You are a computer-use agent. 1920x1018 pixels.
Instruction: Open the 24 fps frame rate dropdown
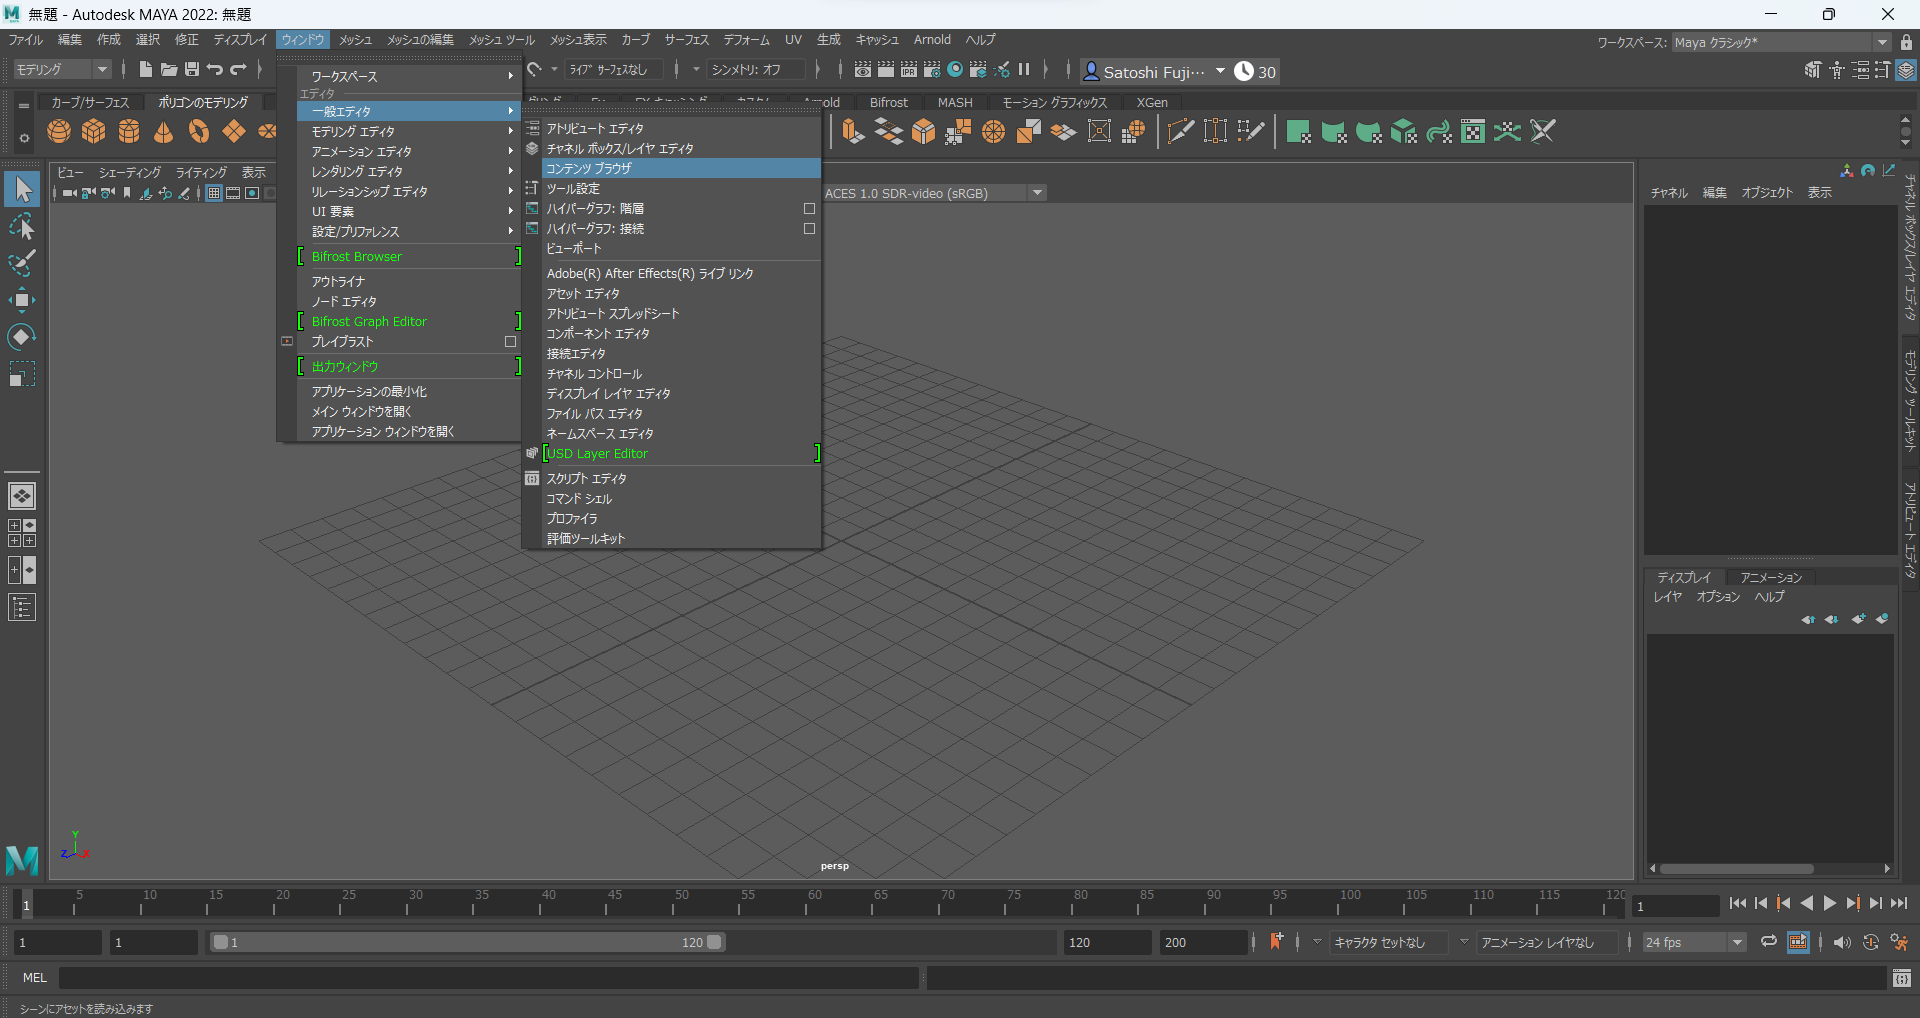(1735, 942)
